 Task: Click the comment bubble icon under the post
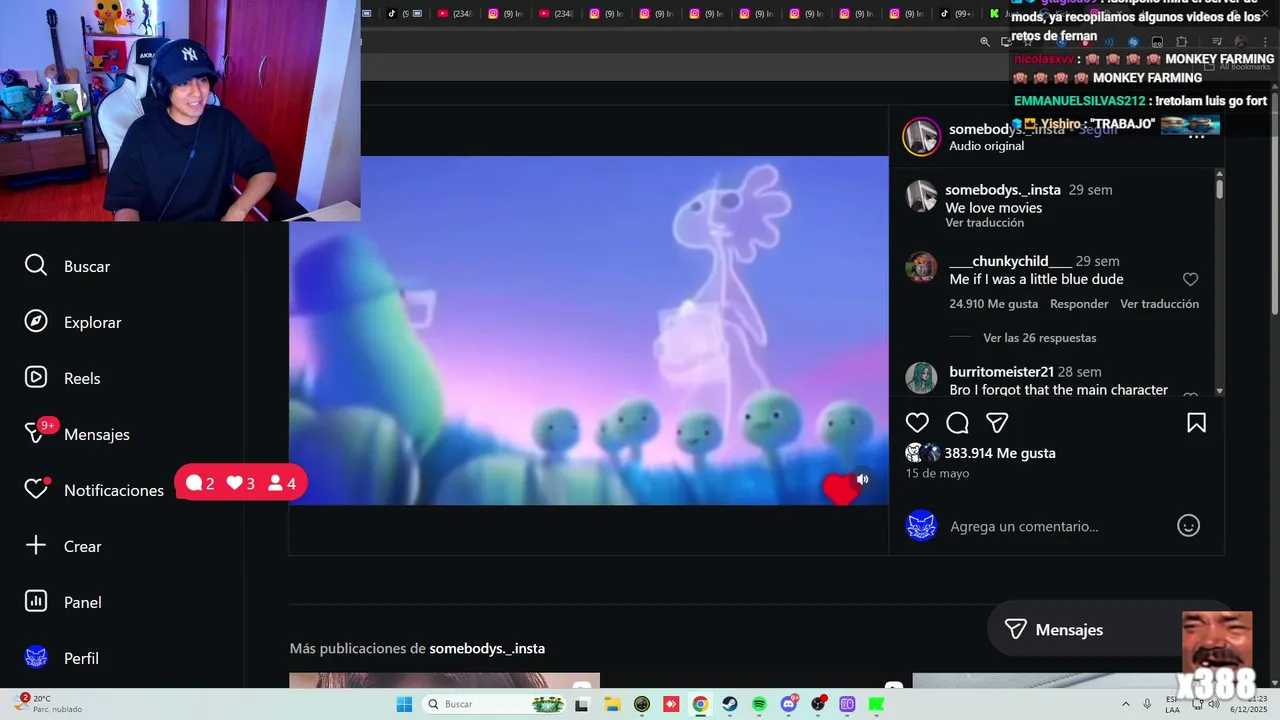957,422
